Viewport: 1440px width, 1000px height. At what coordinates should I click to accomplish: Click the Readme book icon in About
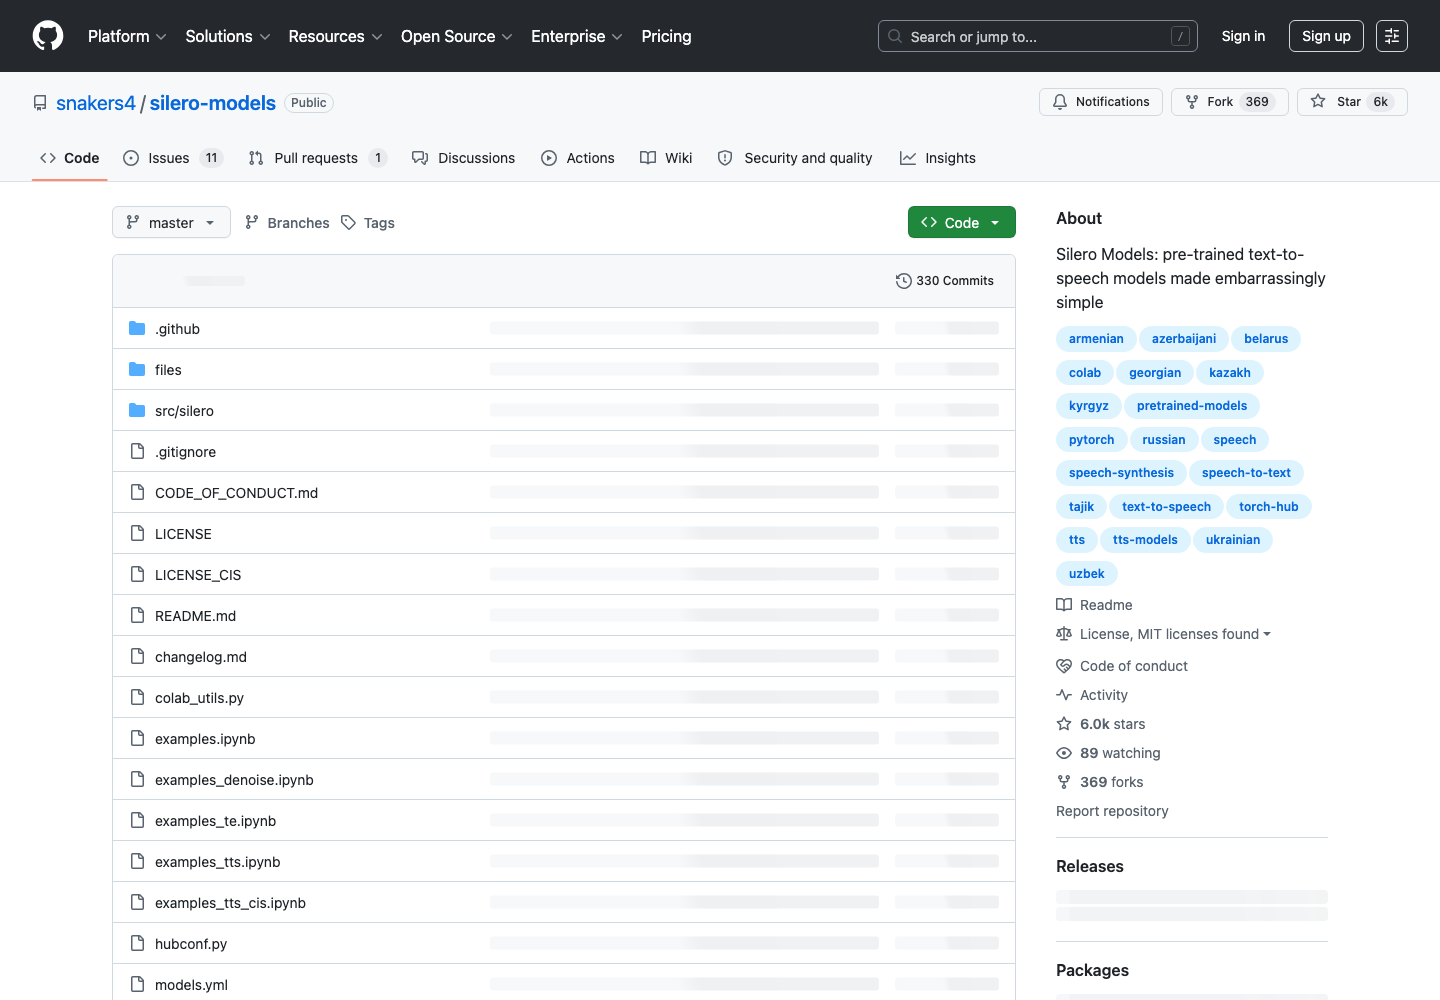click(x=1064, y=605)
